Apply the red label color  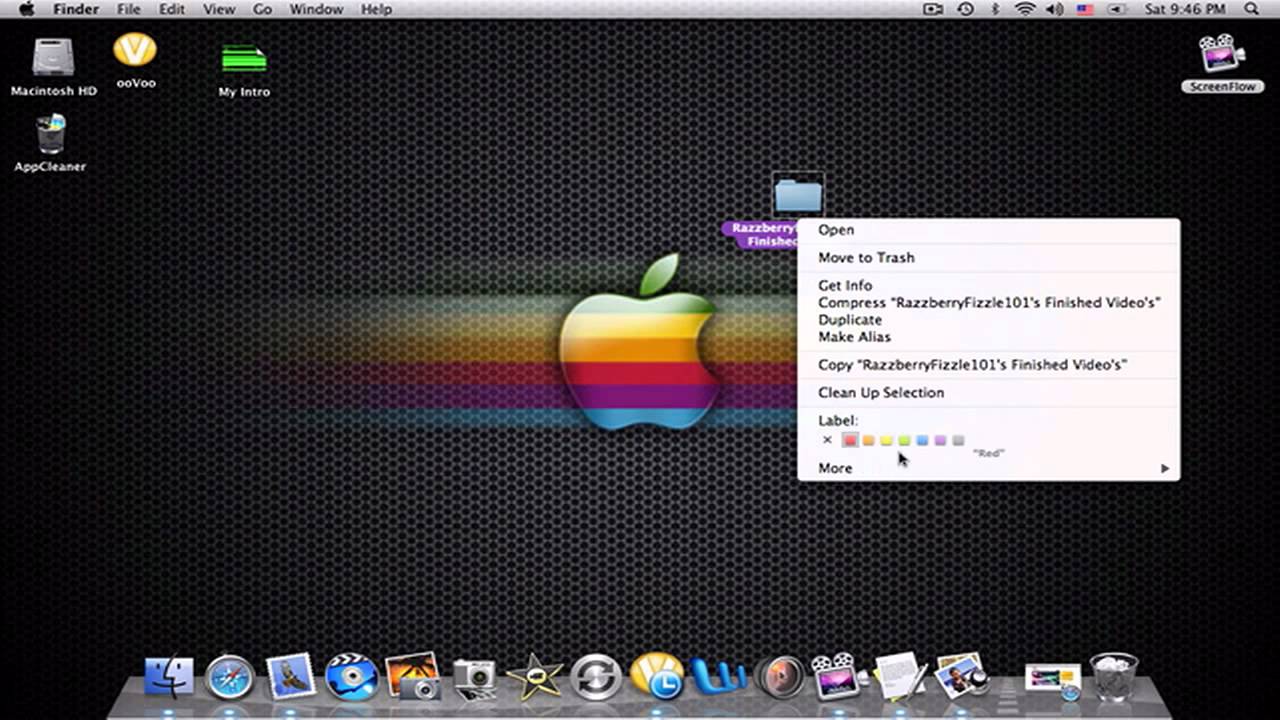[850, 440]
